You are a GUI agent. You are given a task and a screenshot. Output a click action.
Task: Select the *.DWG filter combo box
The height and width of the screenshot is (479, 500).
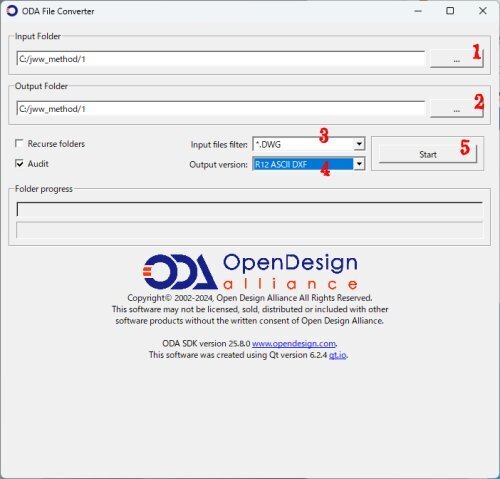pyautogui.click(x=309, y=144)
